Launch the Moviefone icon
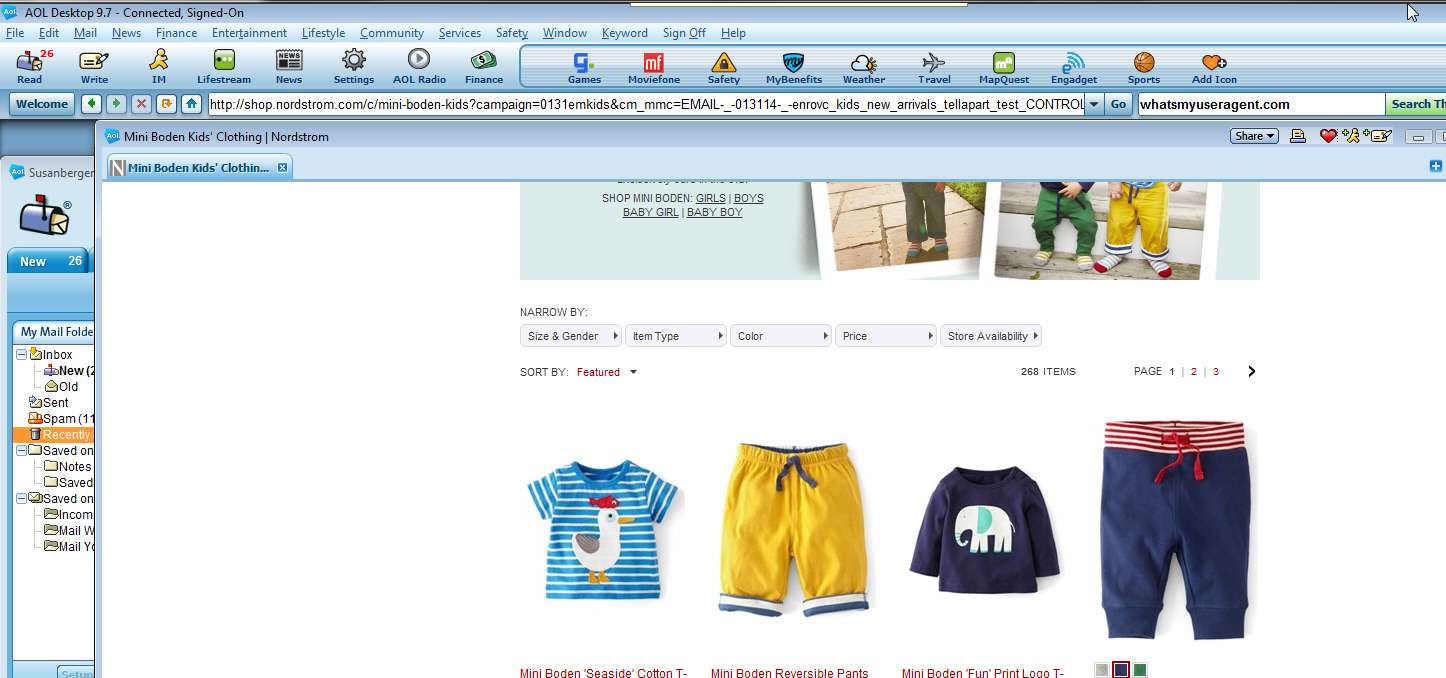This screenshot has height=678, width=1446. [x=654, y=66]
